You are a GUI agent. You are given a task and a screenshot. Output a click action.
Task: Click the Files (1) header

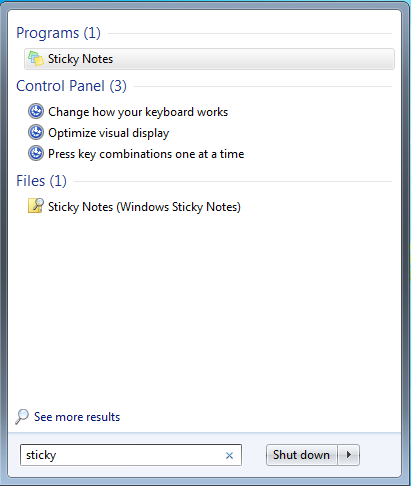(41, 181)
